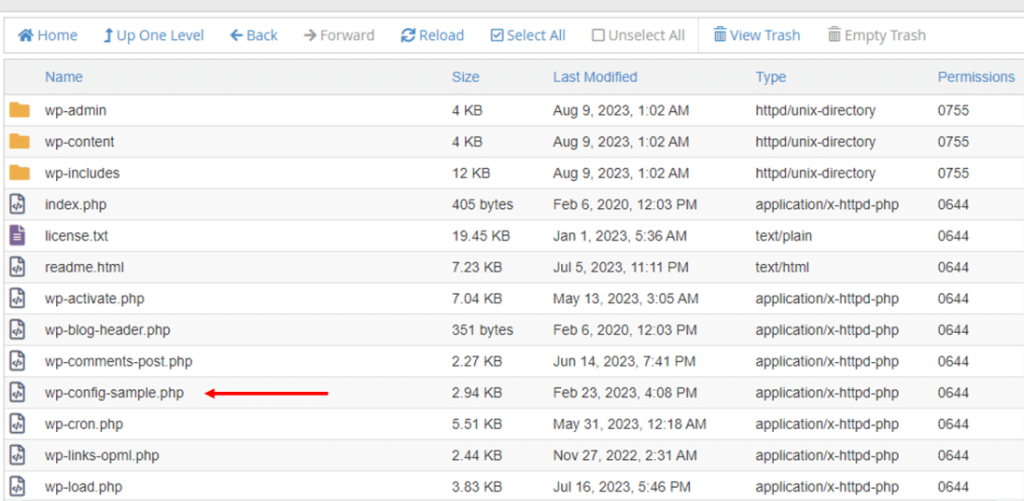1024x501 pixels.
Task: Select the wp-activate.php file name
Action: (95, 299)
